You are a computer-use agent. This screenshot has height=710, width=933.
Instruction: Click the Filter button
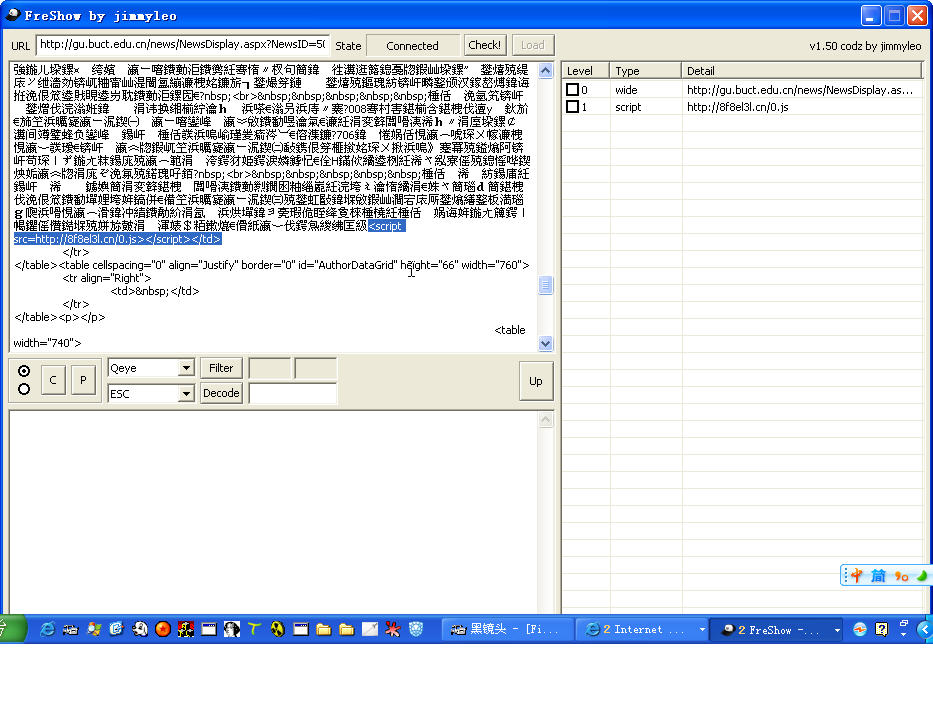(x=221, y=368)
